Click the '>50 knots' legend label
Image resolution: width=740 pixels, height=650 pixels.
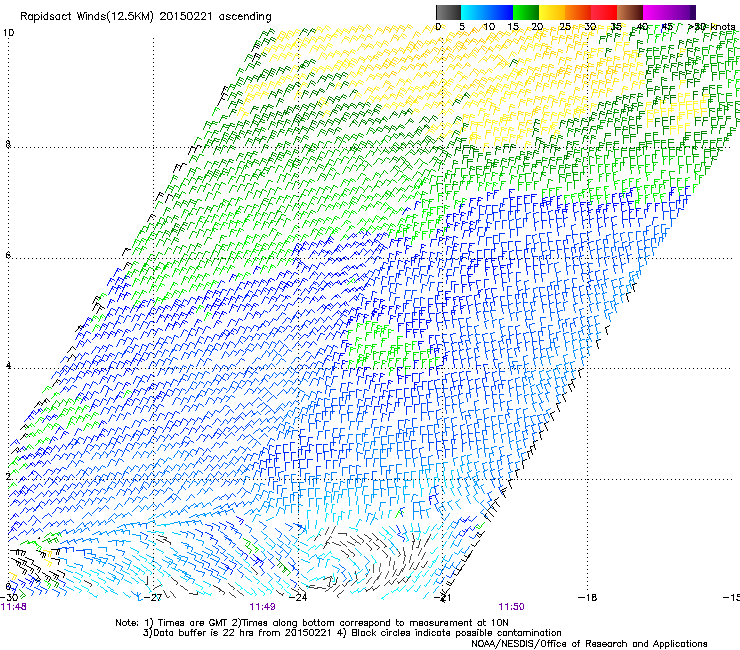(x=712, y=26)
